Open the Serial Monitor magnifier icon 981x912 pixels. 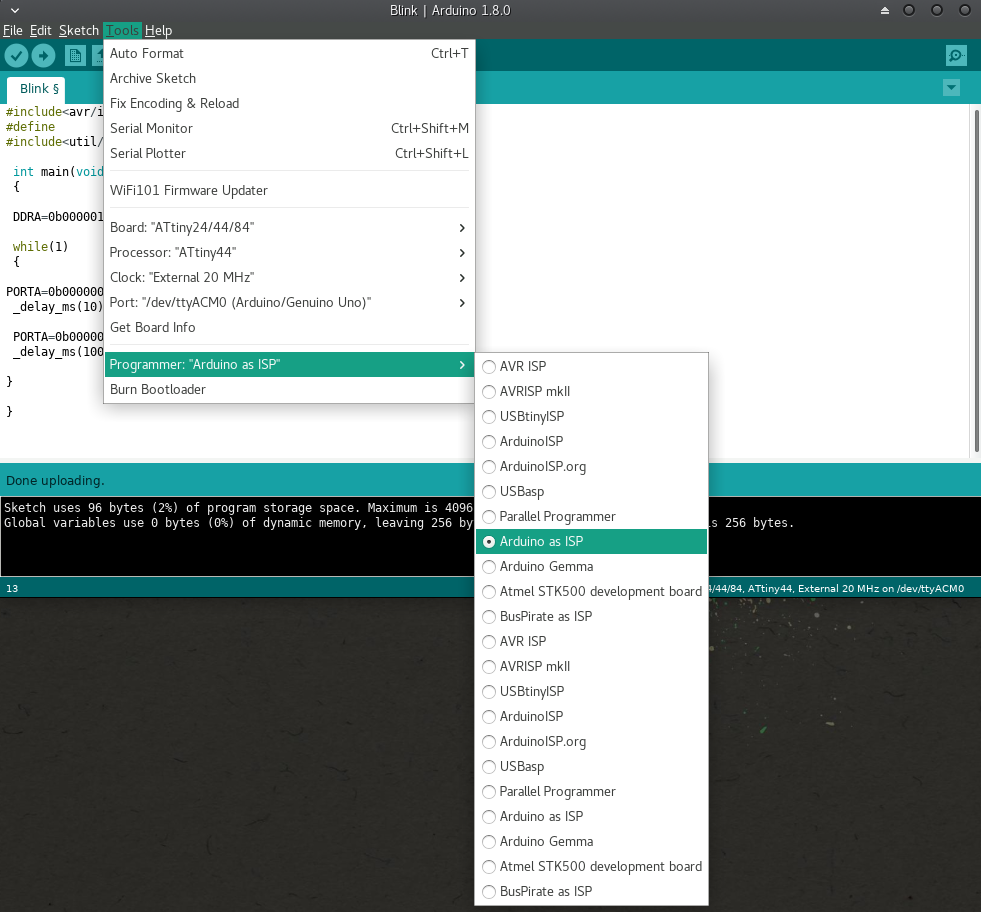956,56
